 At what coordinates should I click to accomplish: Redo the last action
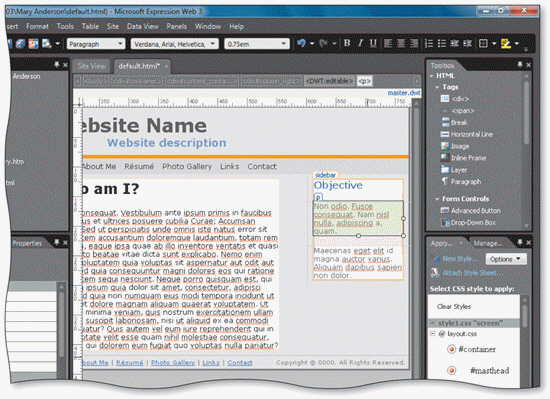[x=323, y=43]
